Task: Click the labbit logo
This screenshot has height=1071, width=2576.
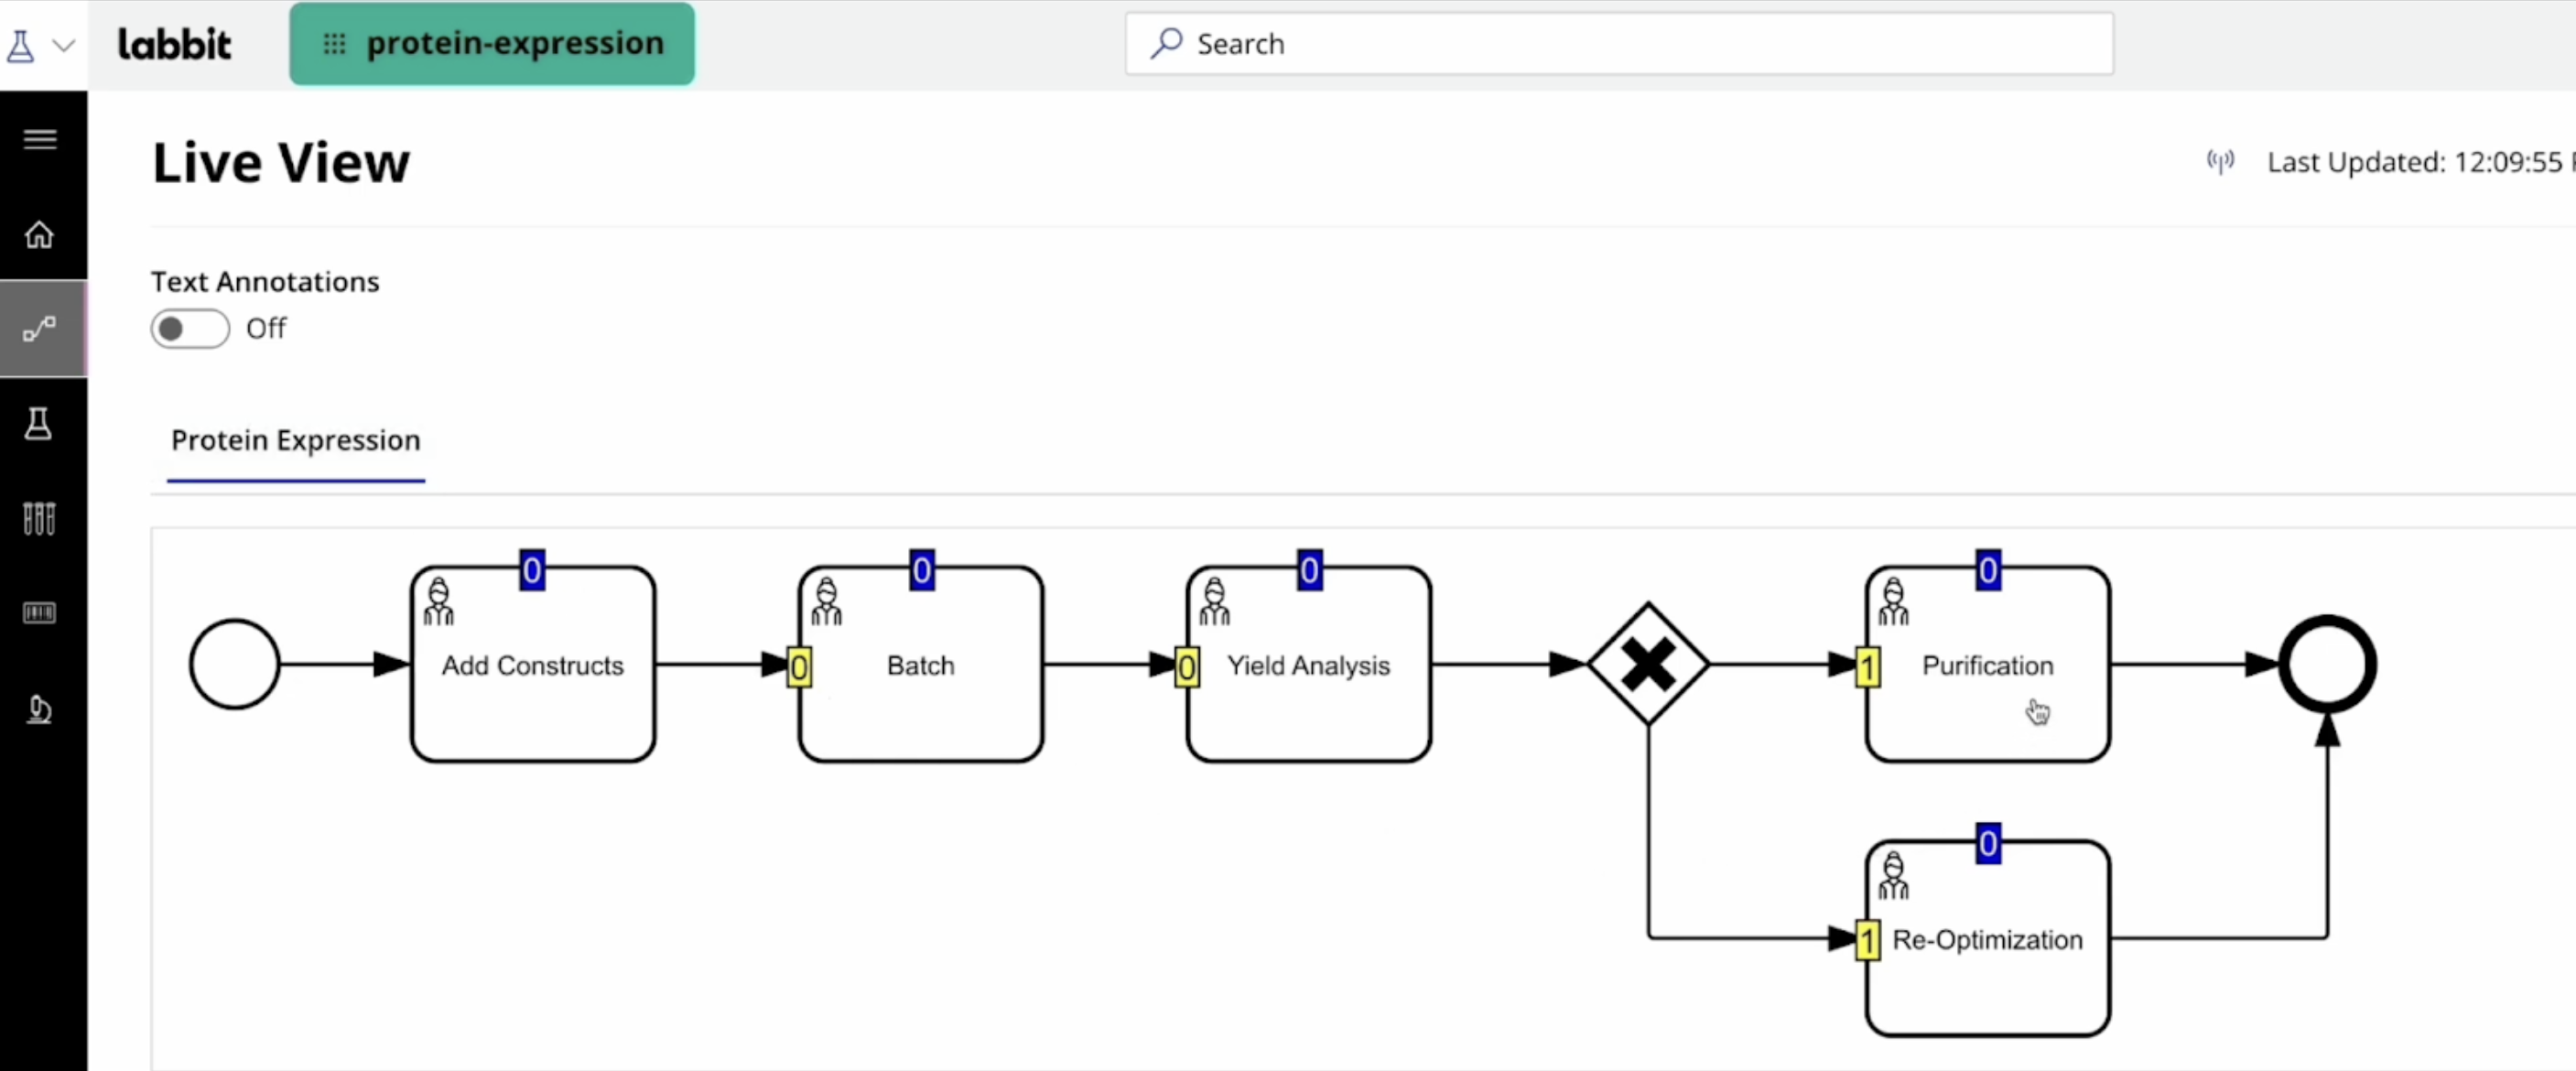Action: point(174,44)
